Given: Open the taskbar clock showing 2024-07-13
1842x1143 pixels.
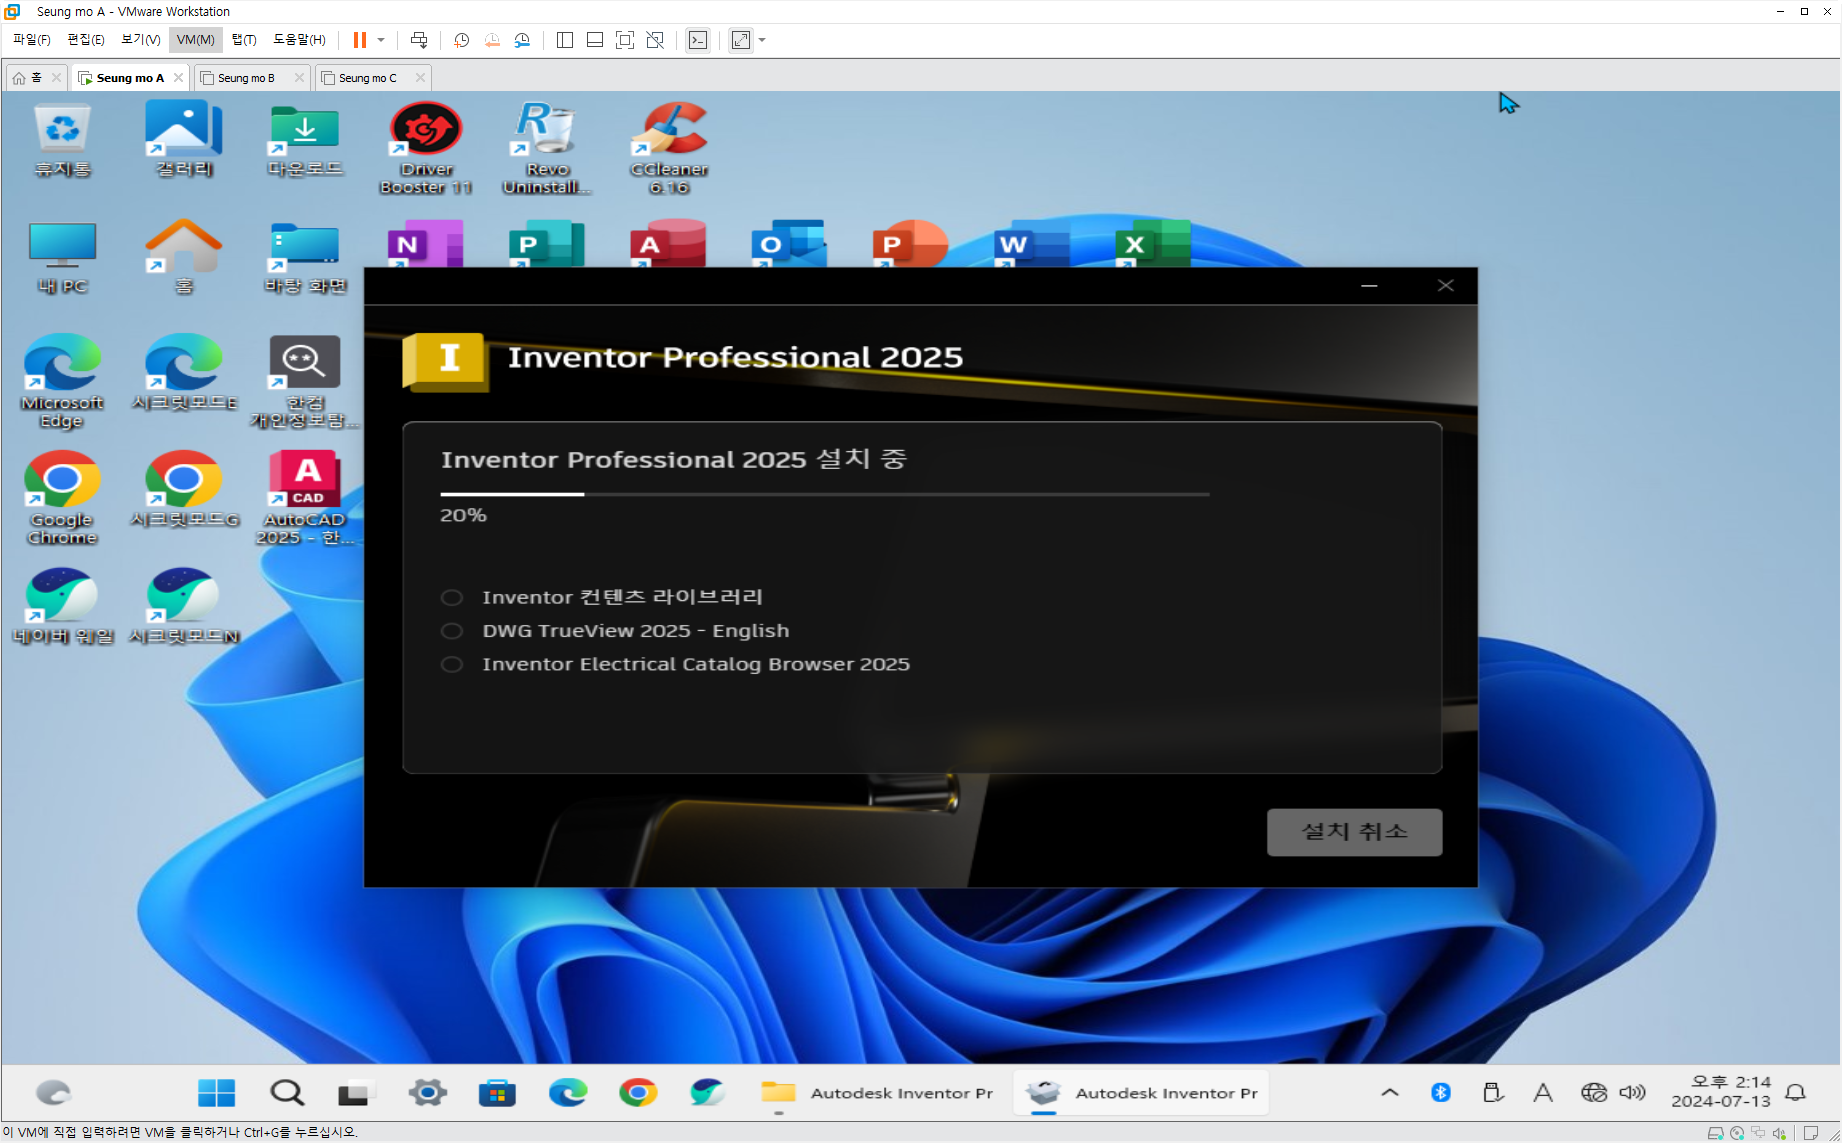Looking at the screenshot, I should pos(1720,1092).
